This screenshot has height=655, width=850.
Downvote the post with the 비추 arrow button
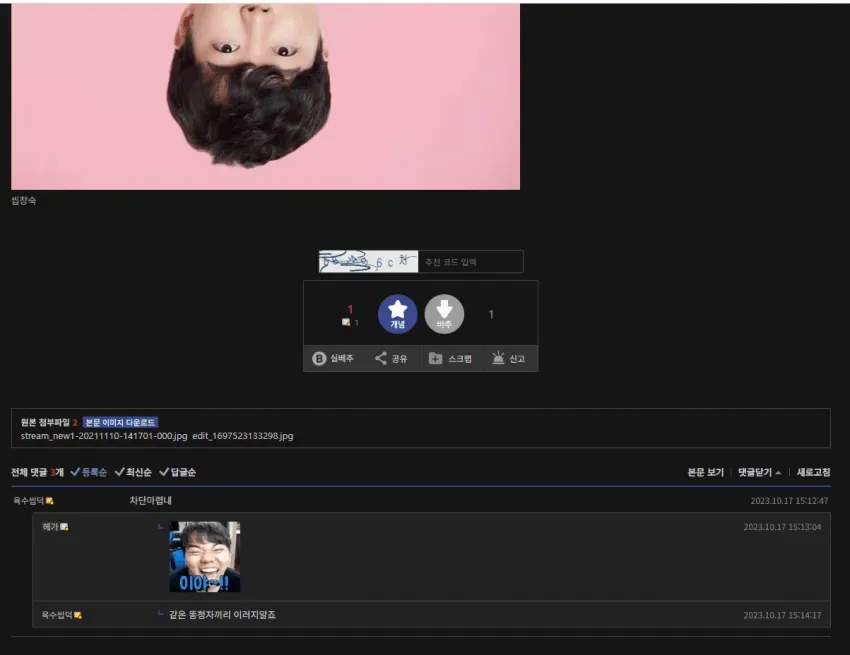[x=444, y=314]
